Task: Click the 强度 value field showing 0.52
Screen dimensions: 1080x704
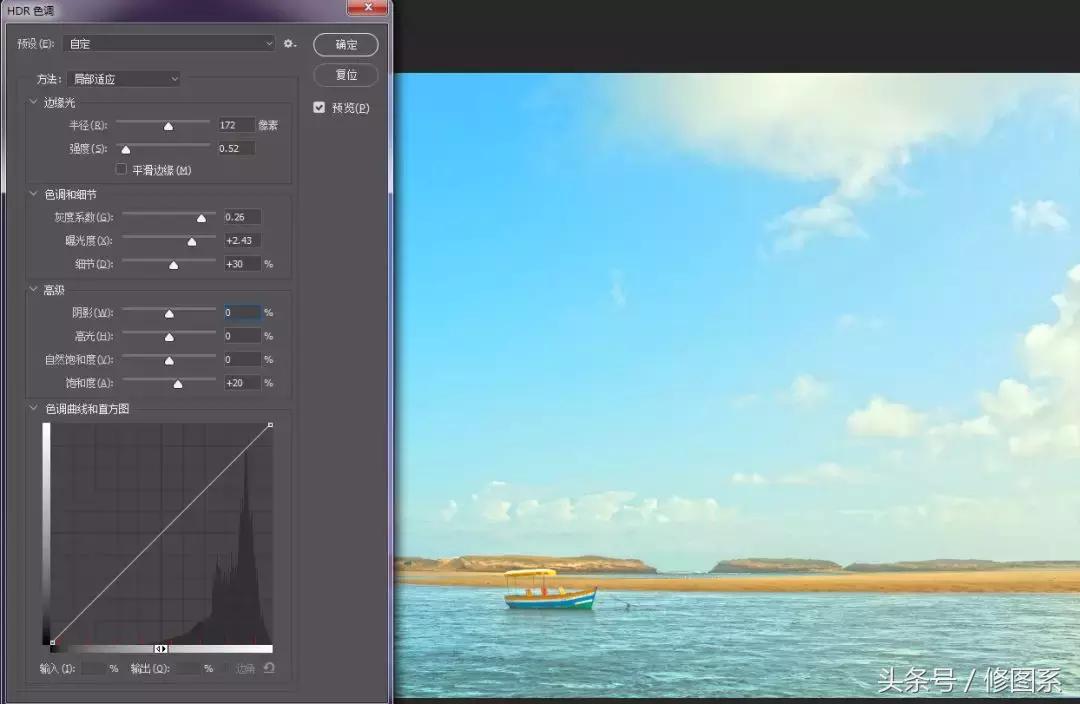Action: pyautogui.click(x=236, y=149)
